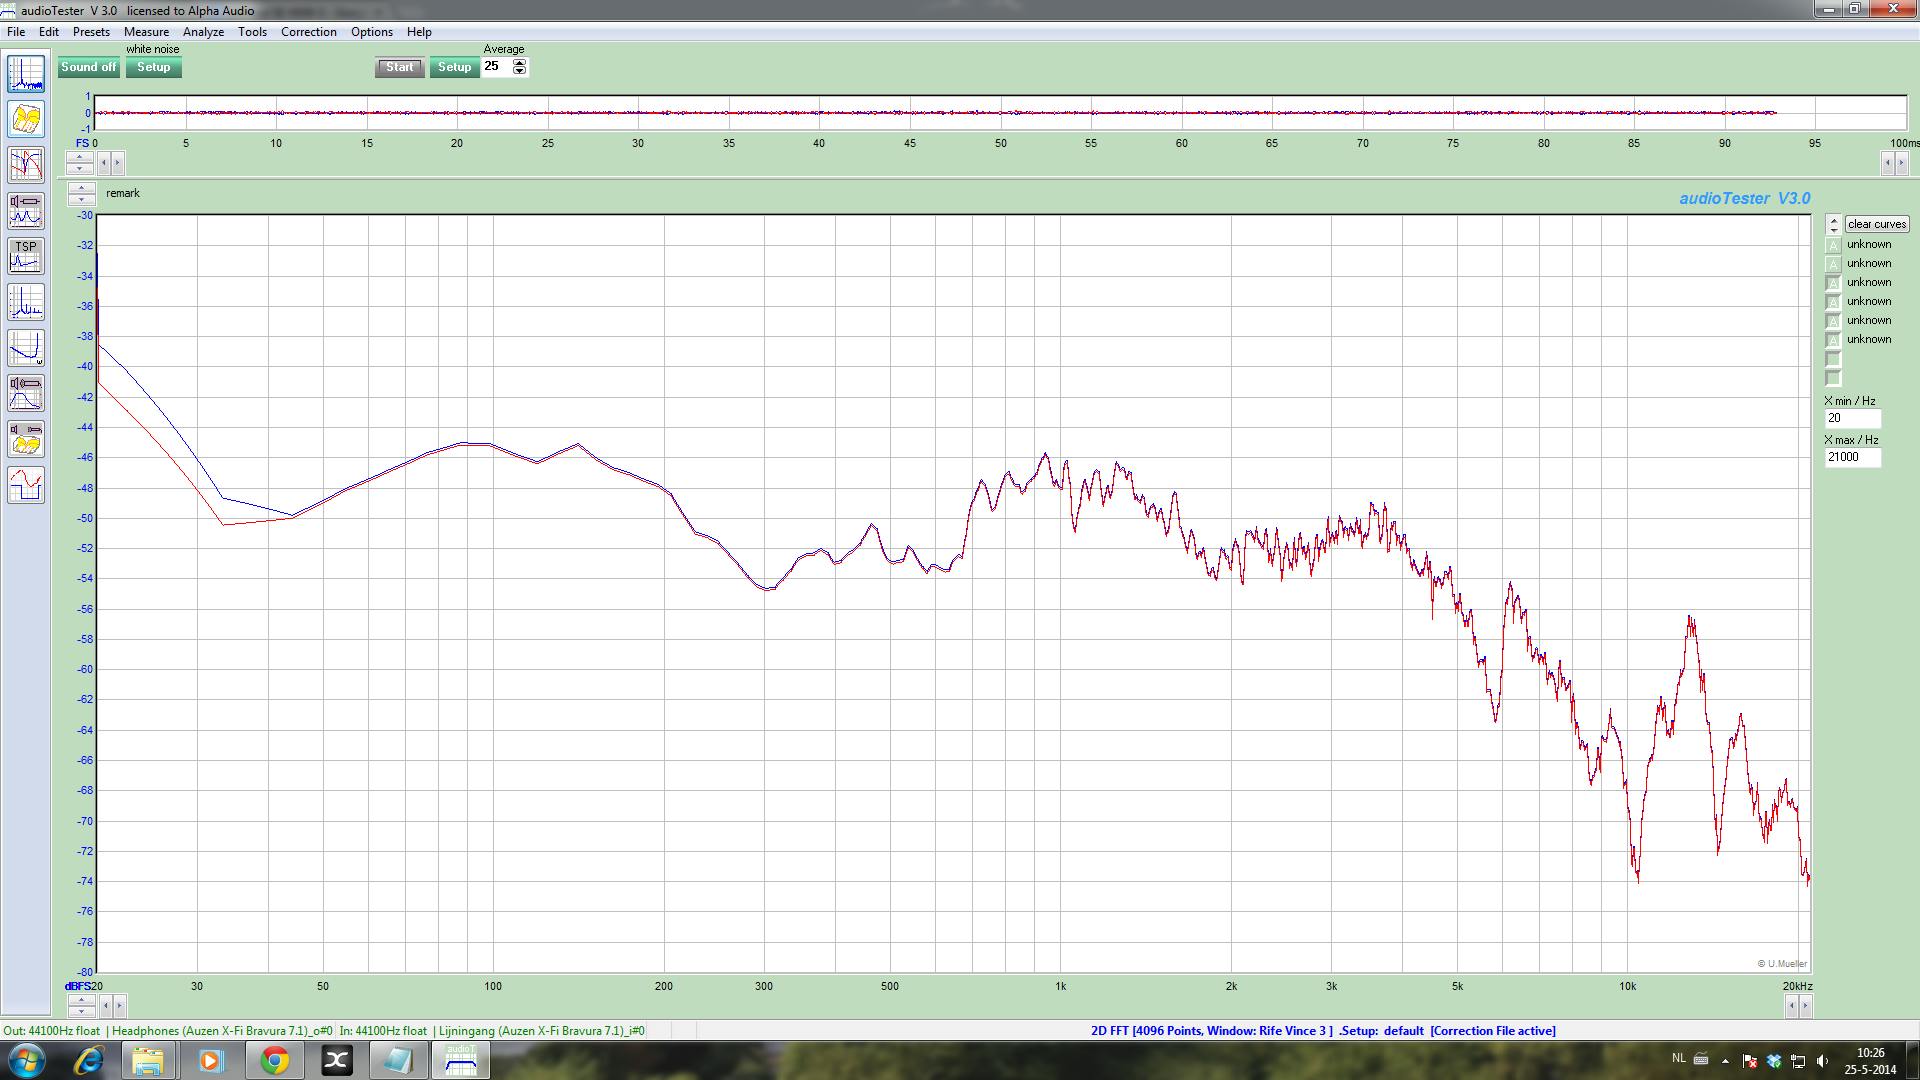
Task: Open the Analyze menu
Action: point(203,32)
